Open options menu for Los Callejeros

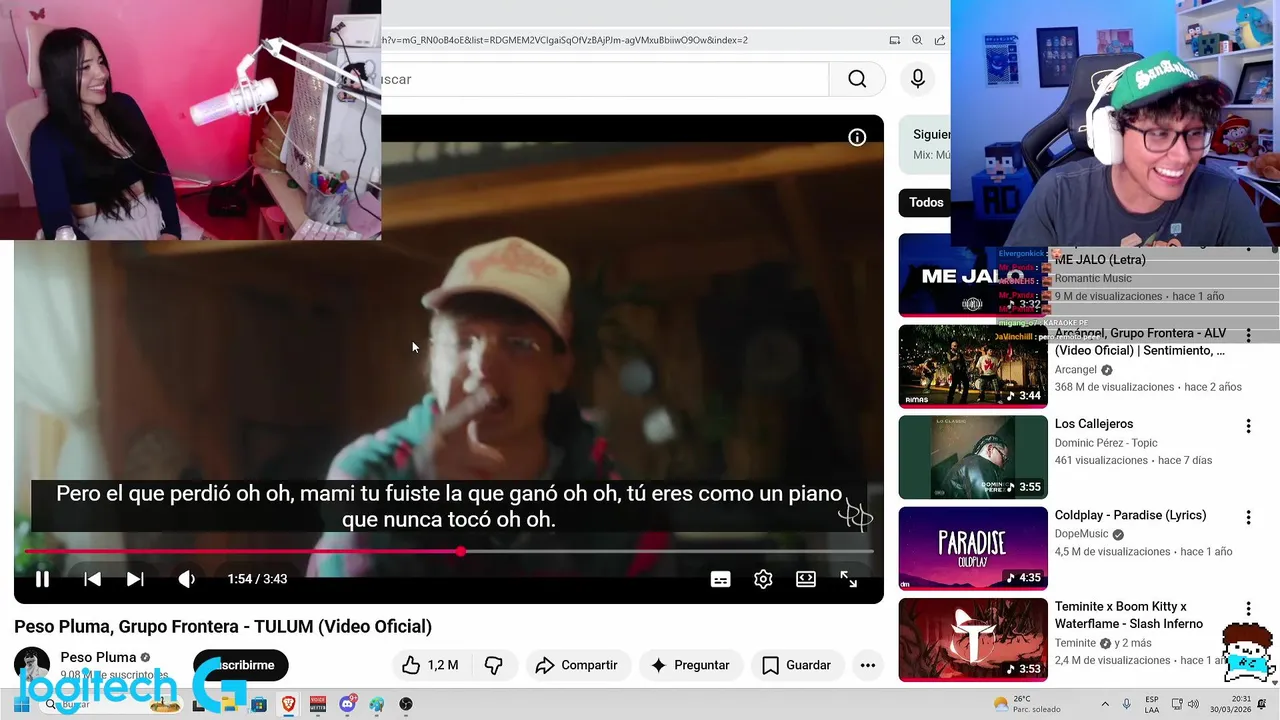tap(1248, 426)
